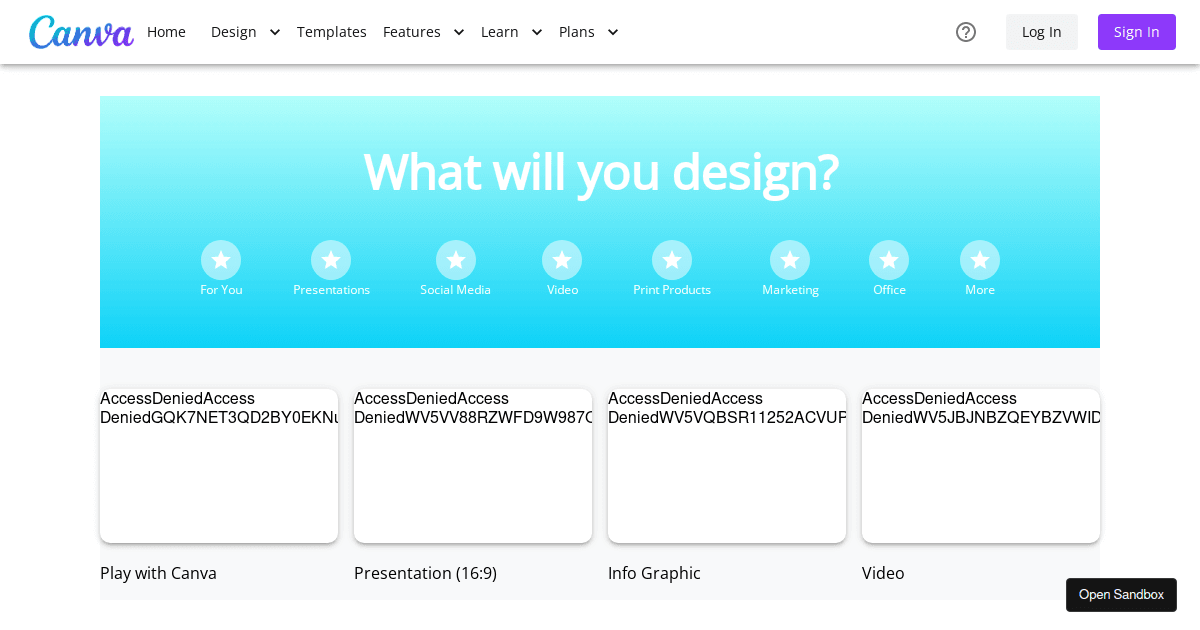
Task: Select the Video category icon
Action: [562, 260]
